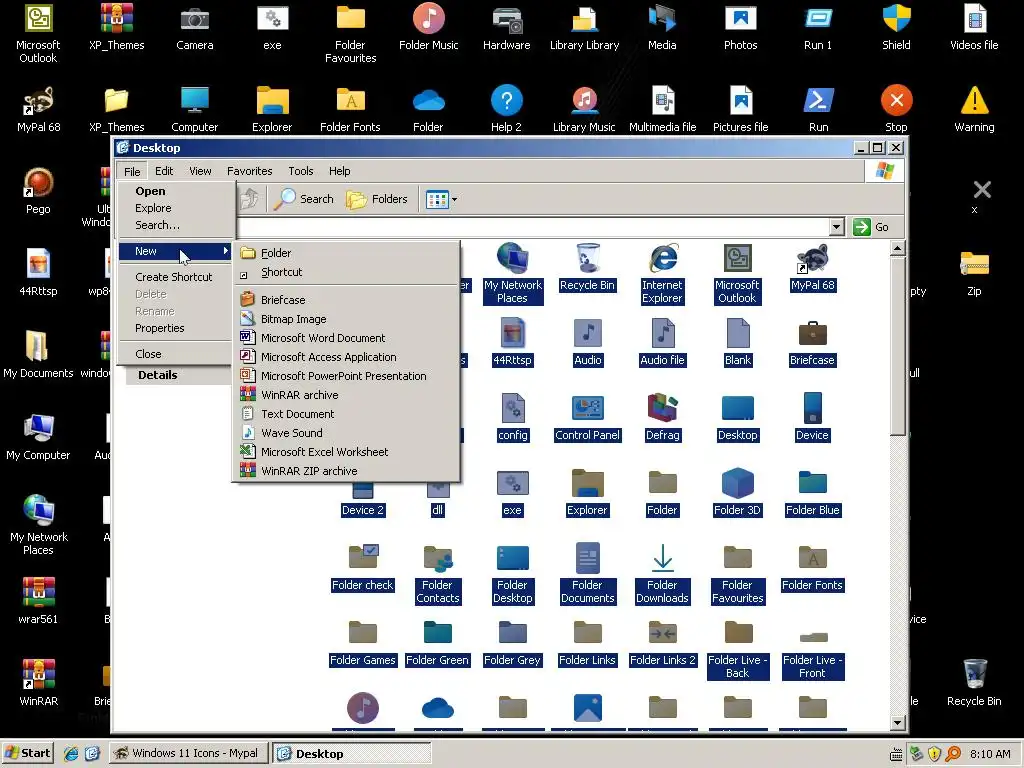Select the 44Rttsp icon in Desktop window
1024x768 pixels.
(513, 342)
